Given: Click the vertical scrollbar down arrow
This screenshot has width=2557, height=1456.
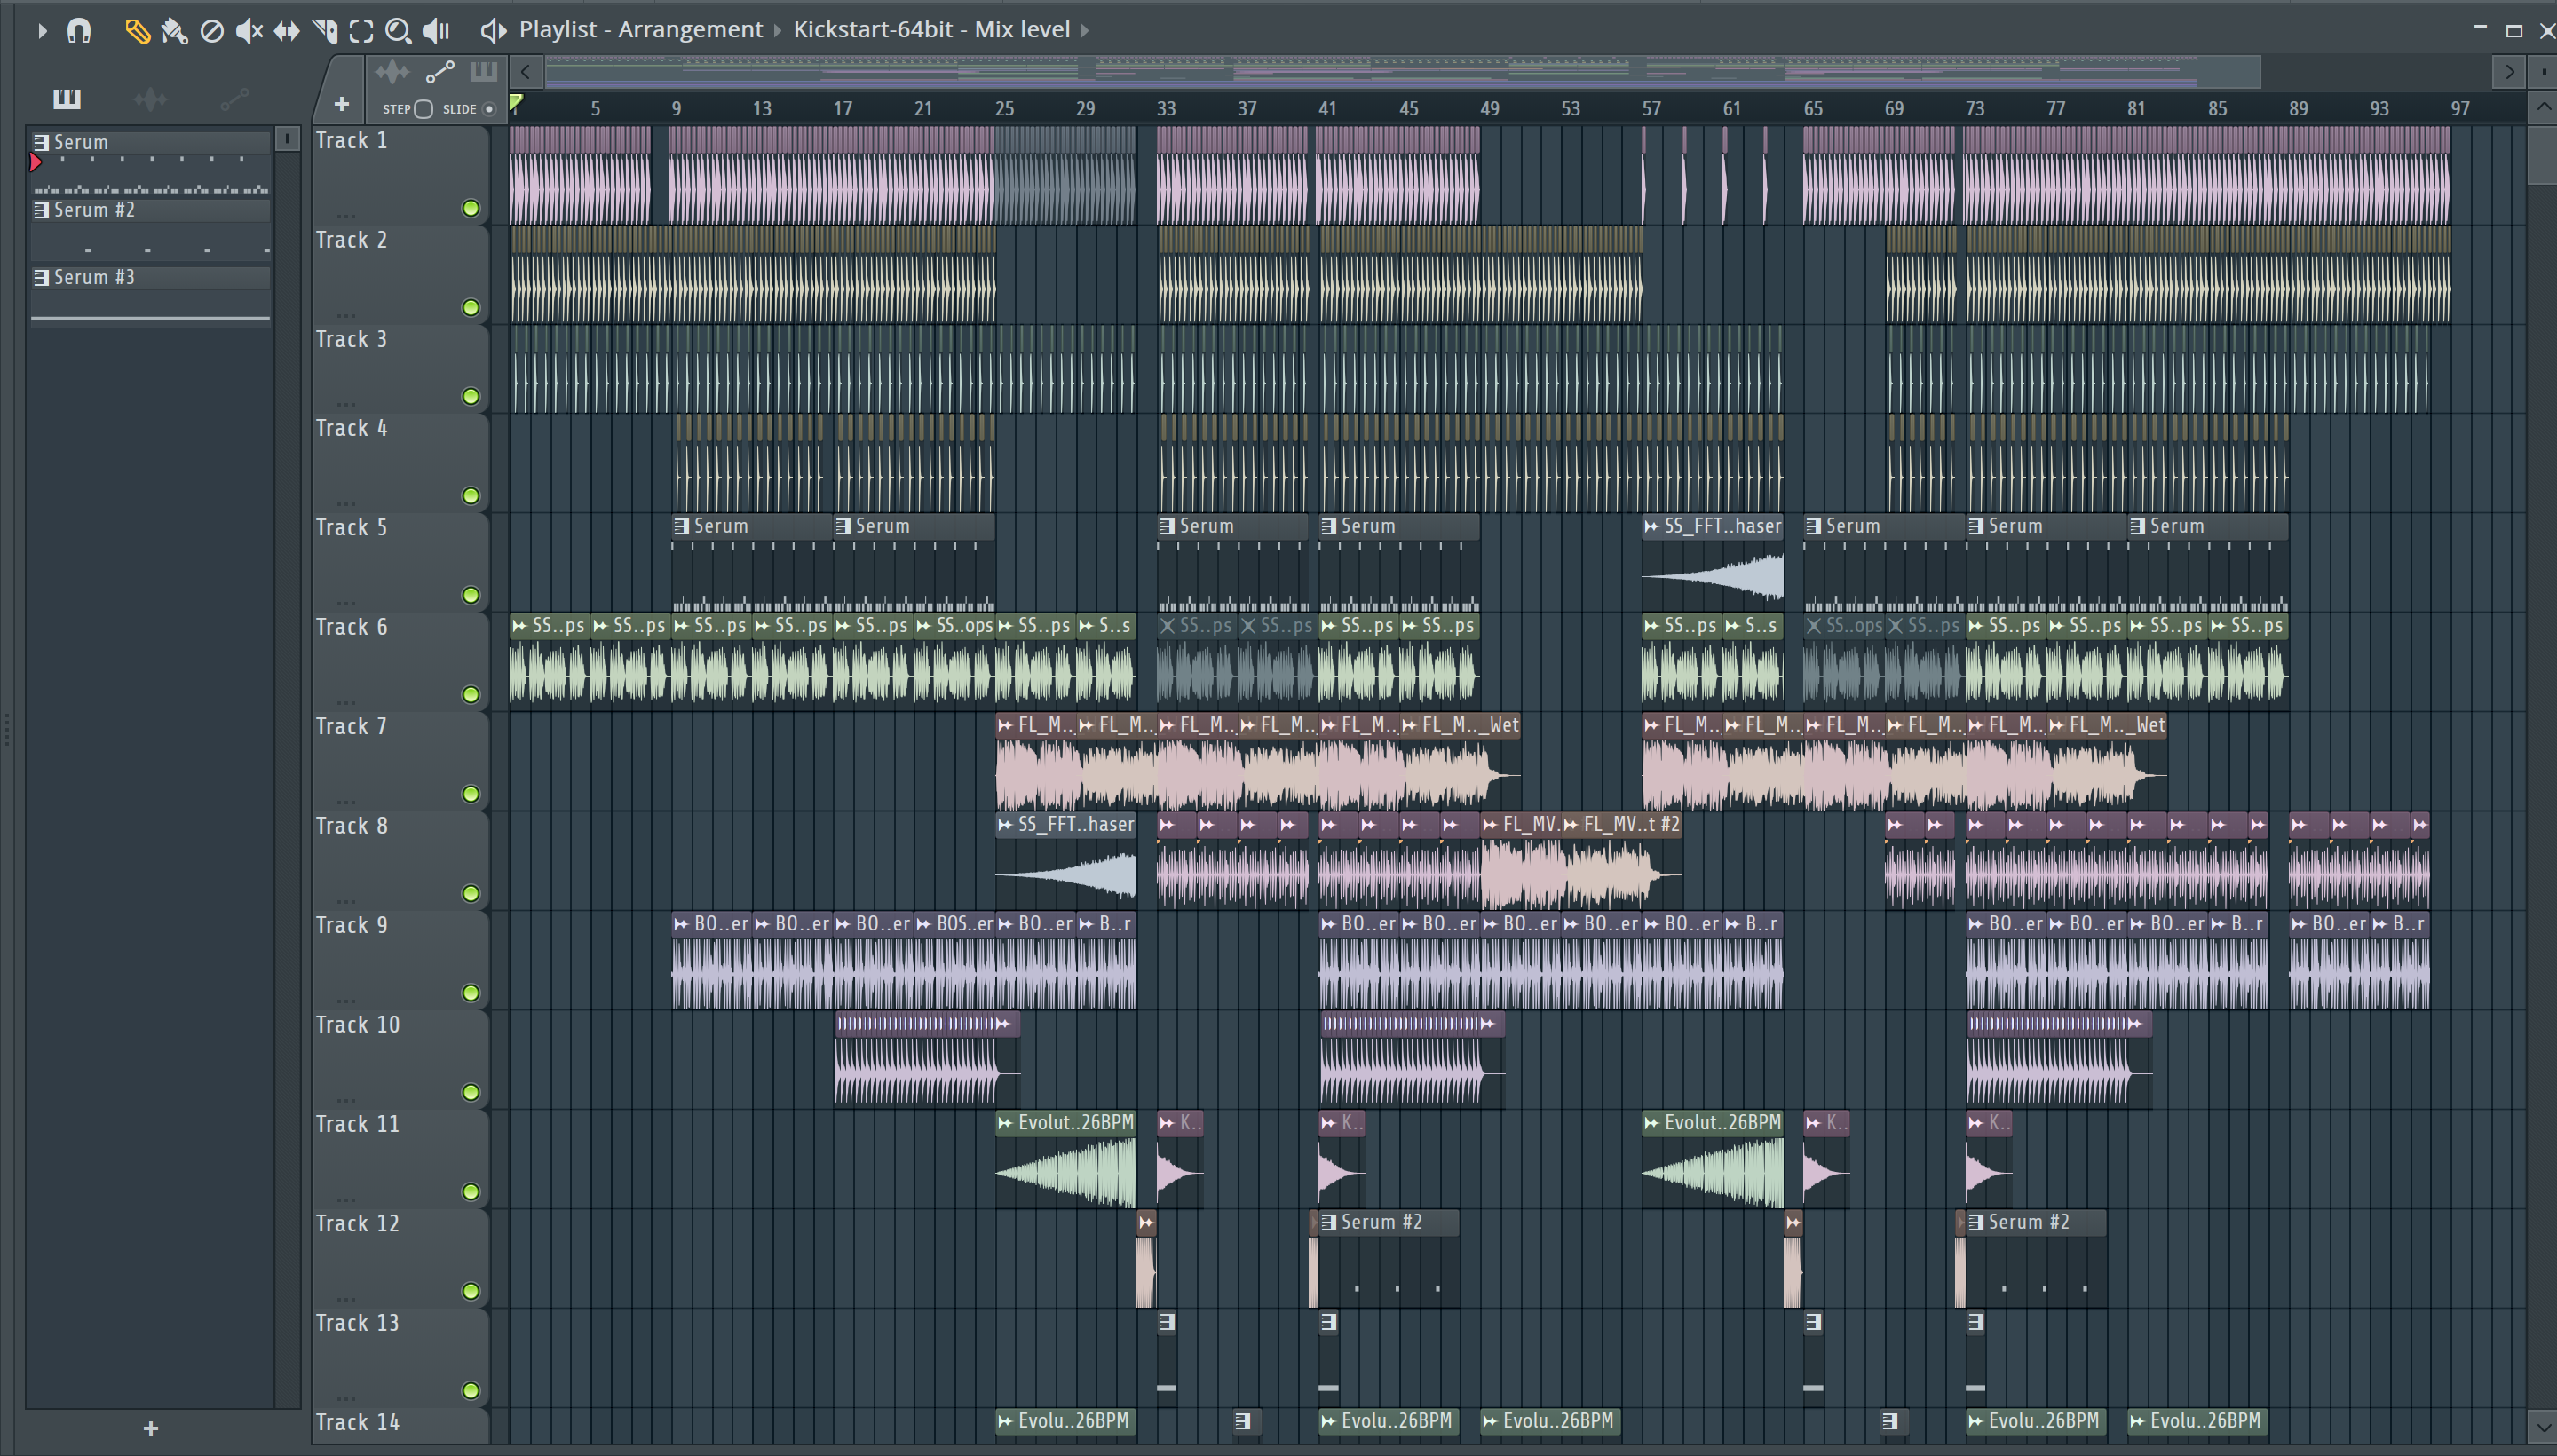Looking at the screenshot, I should 2542,1428.
